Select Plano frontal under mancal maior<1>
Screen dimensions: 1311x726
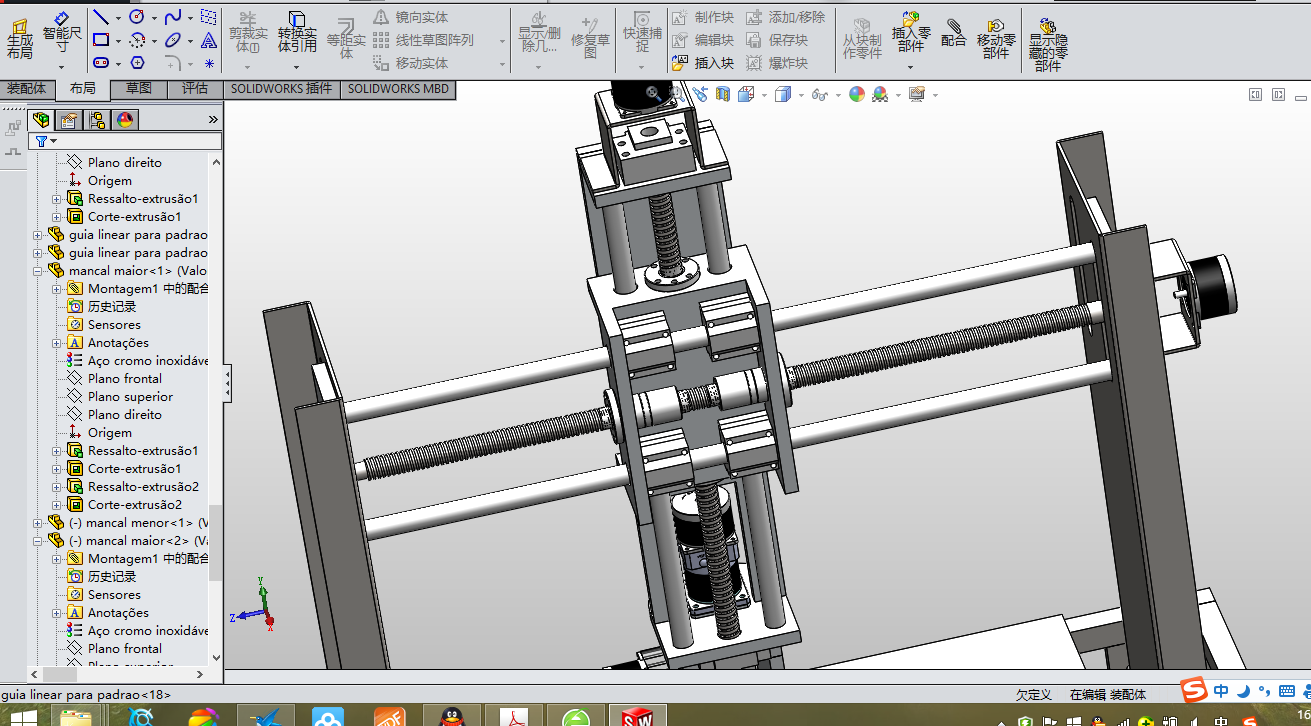pyautogui.click(x=124, y=379)
